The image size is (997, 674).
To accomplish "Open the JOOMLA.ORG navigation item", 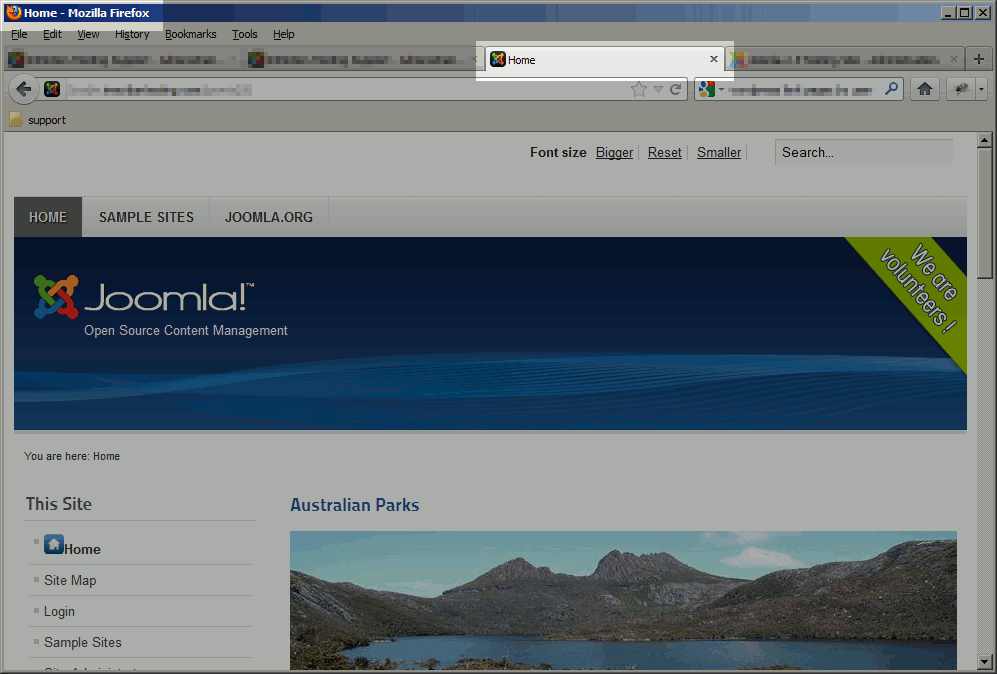I will point(269,217).
